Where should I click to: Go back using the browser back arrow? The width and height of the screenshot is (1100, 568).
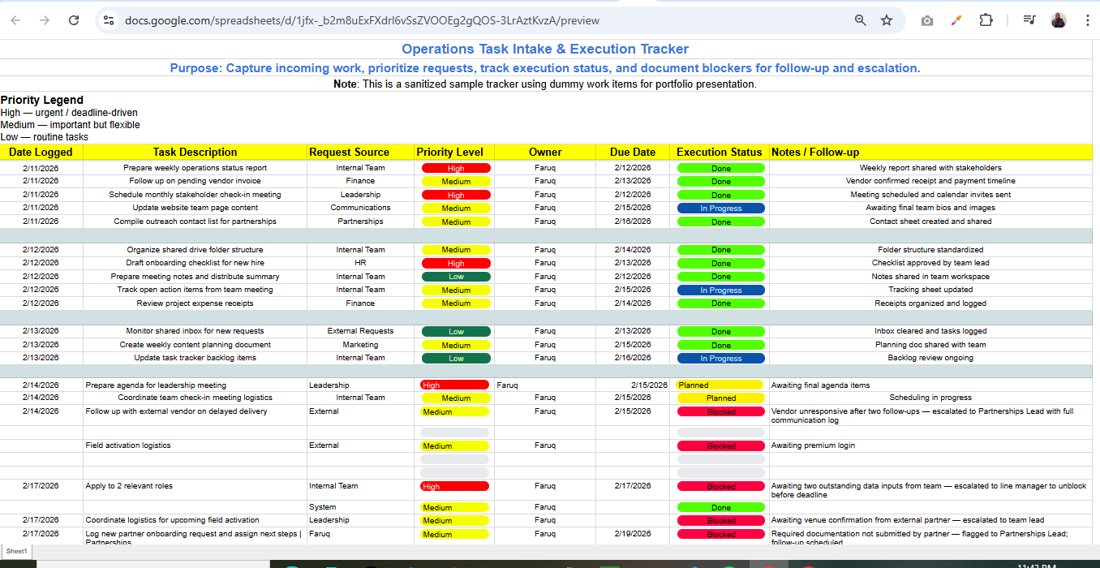coord(15,20)
